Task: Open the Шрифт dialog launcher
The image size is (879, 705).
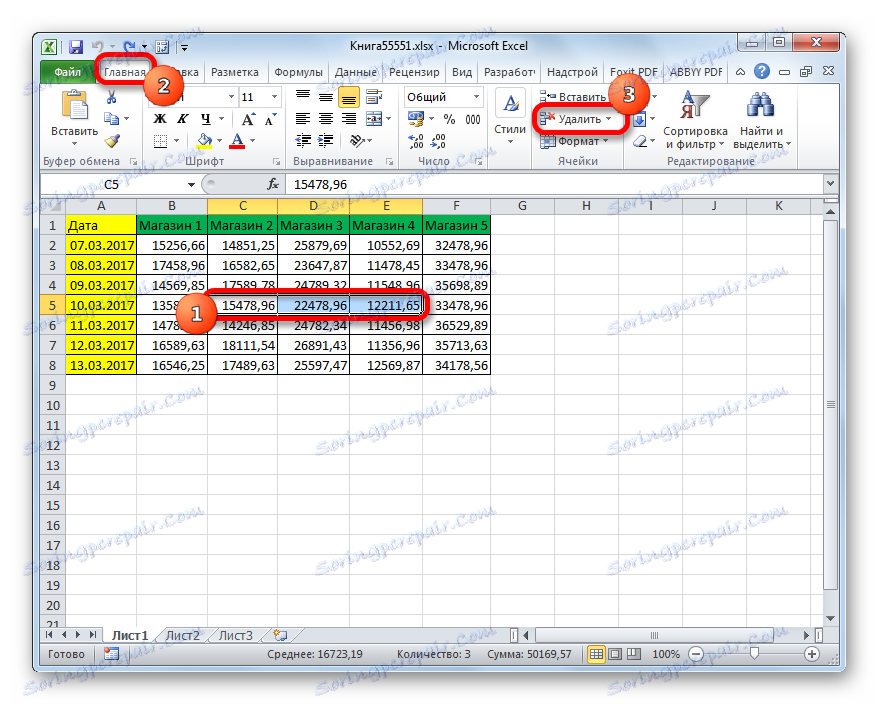Action: pos(276,161)
